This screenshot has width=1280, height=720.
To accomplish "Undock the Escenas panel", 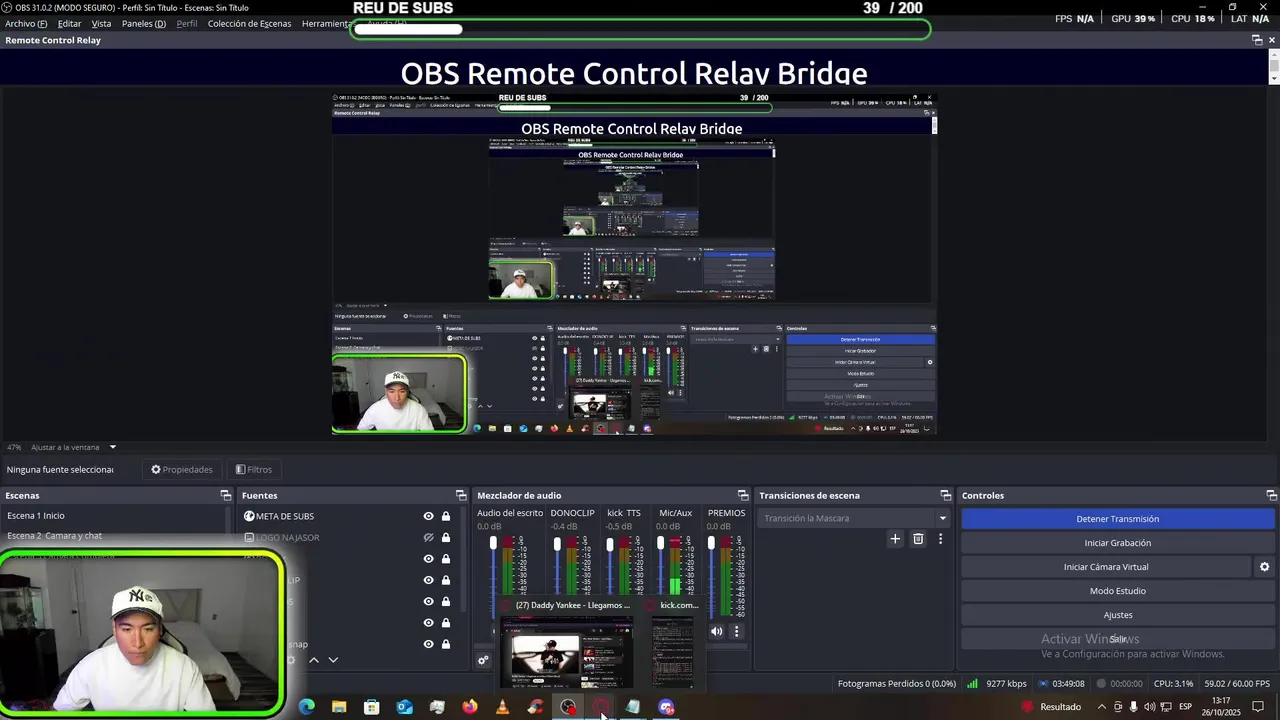I will (x=226, y=495).
